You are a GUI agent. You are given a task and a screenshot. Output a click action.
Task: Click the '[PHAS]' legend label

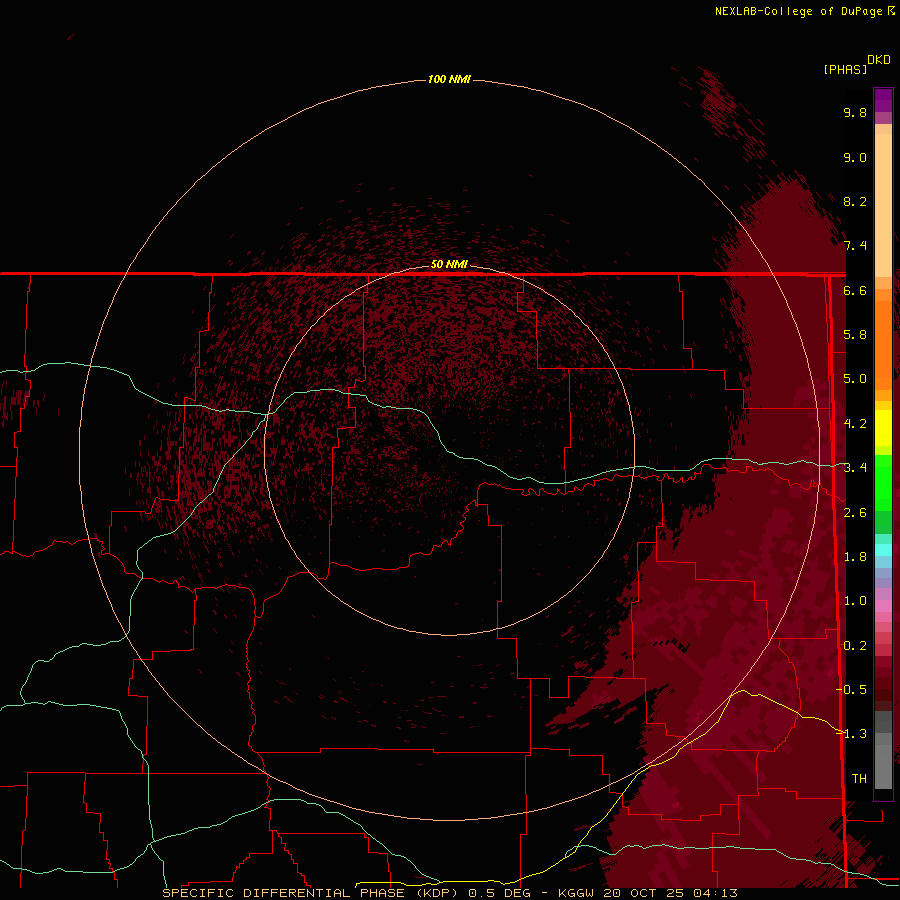point(845,69)
